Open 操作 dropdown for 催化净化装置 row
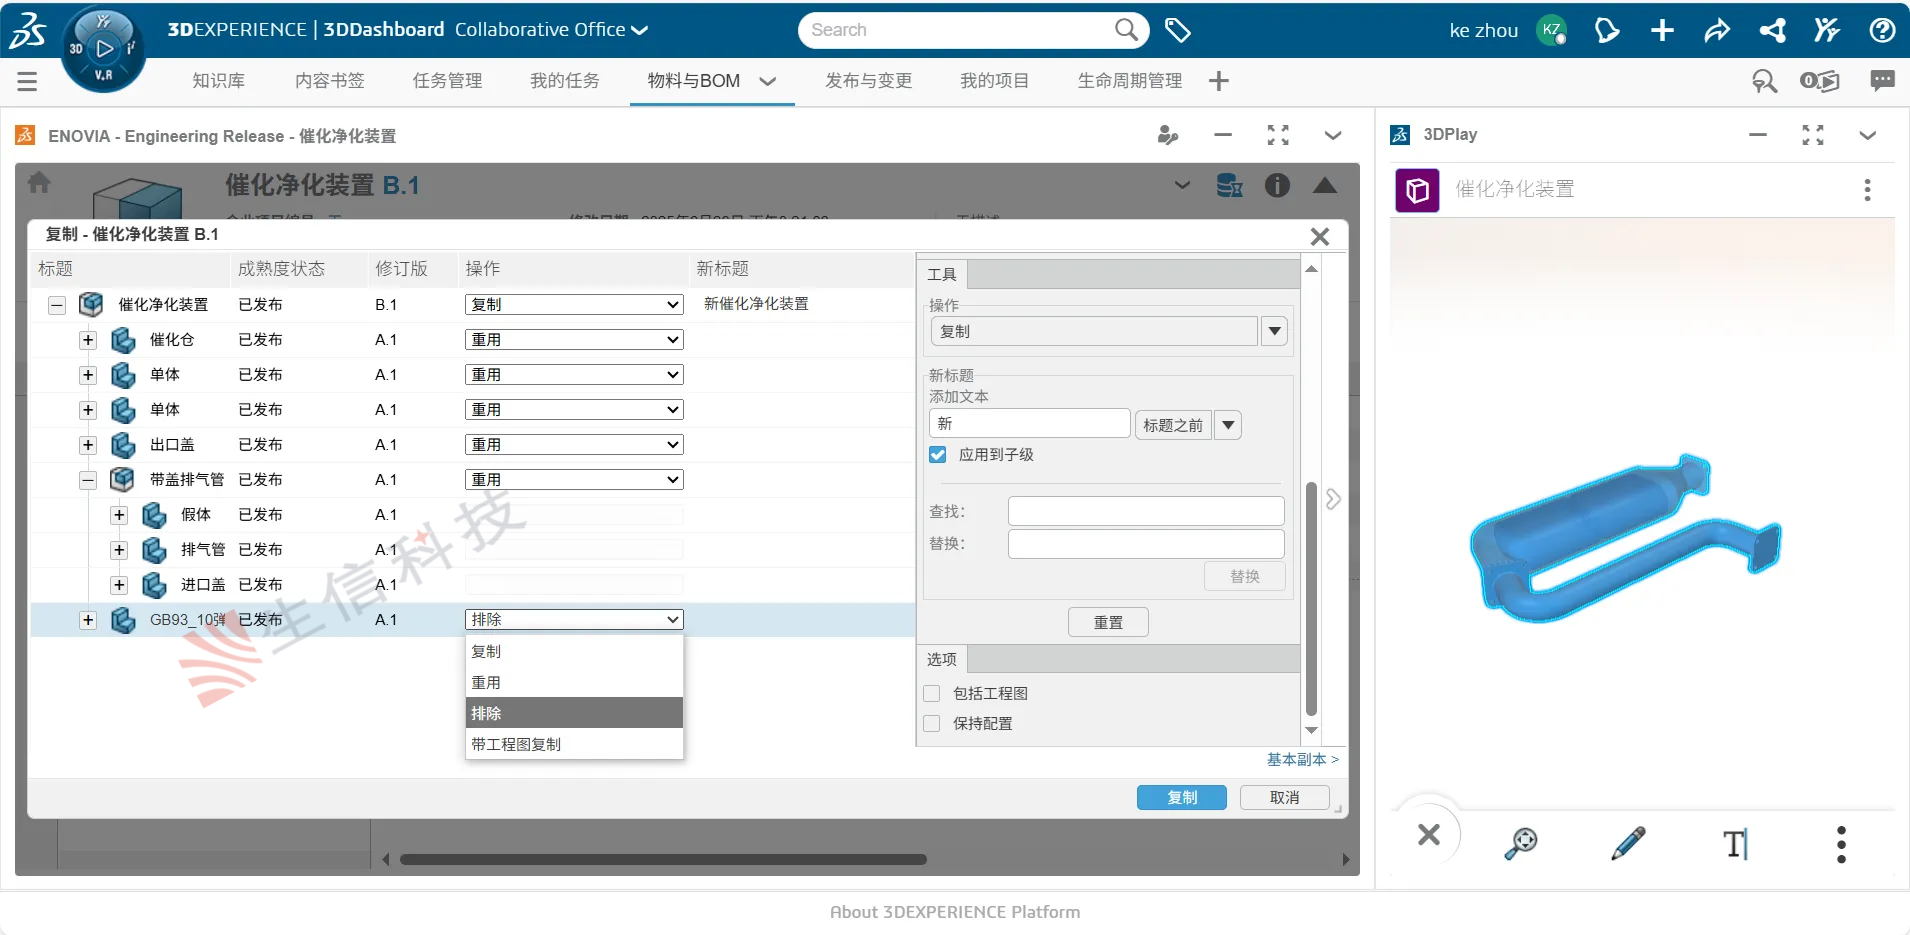The width and height of the screenshot is (1910, 935). [574, 305]
